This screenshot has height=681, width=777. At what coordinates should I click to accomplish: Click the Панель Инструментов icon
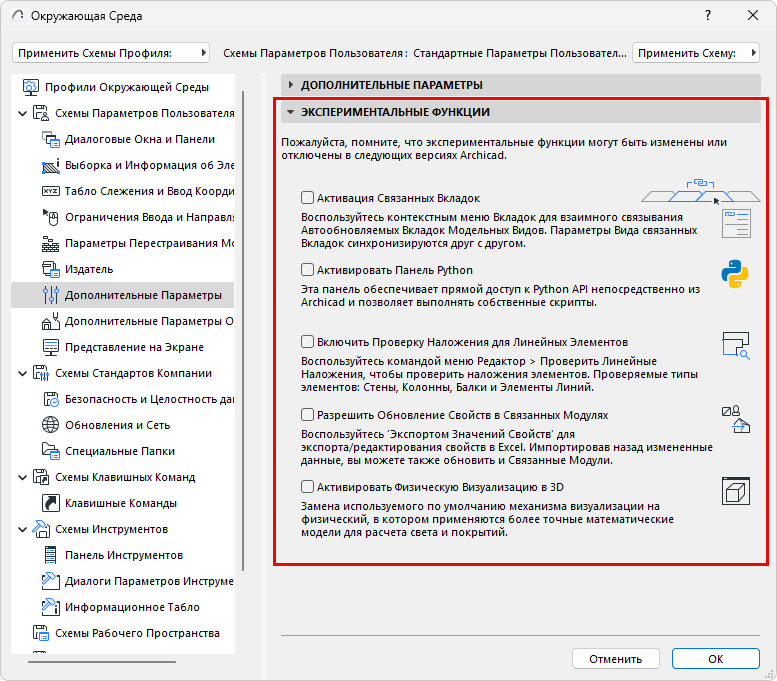51,555
